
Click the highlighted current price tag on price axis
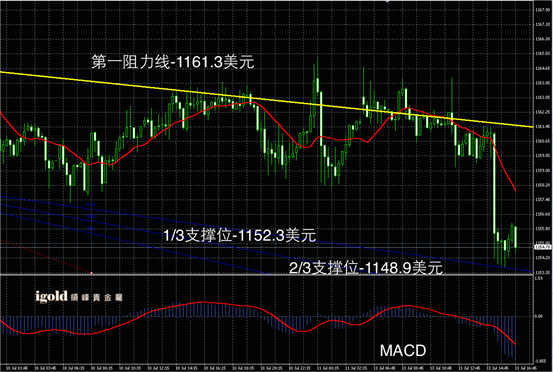point(543,247)
